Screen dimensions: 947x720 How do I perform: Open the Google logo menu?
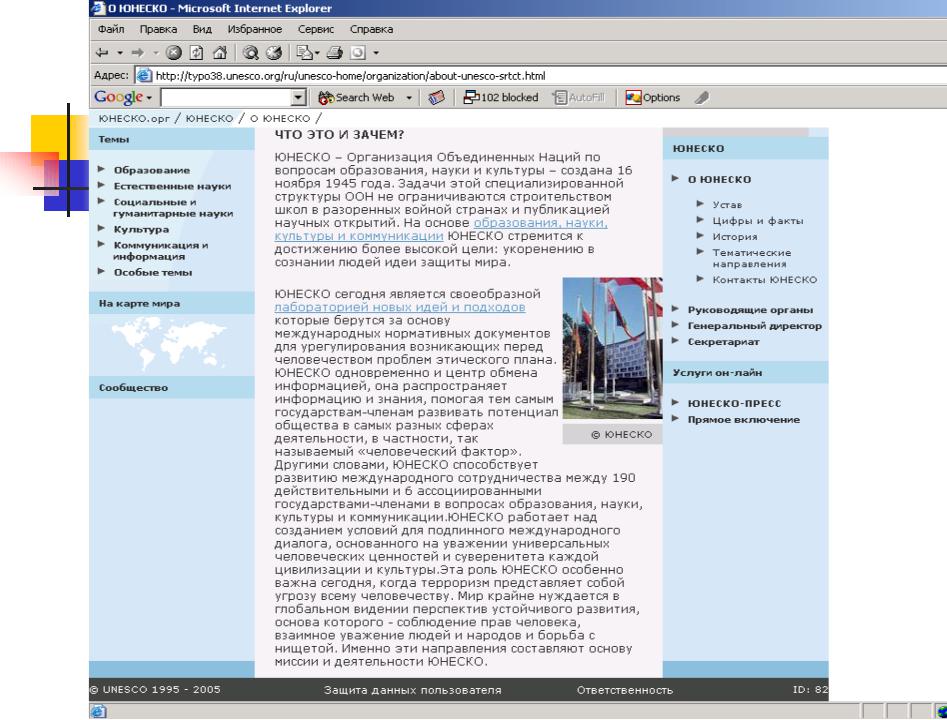pyautogui.click(x=123, y=97)
